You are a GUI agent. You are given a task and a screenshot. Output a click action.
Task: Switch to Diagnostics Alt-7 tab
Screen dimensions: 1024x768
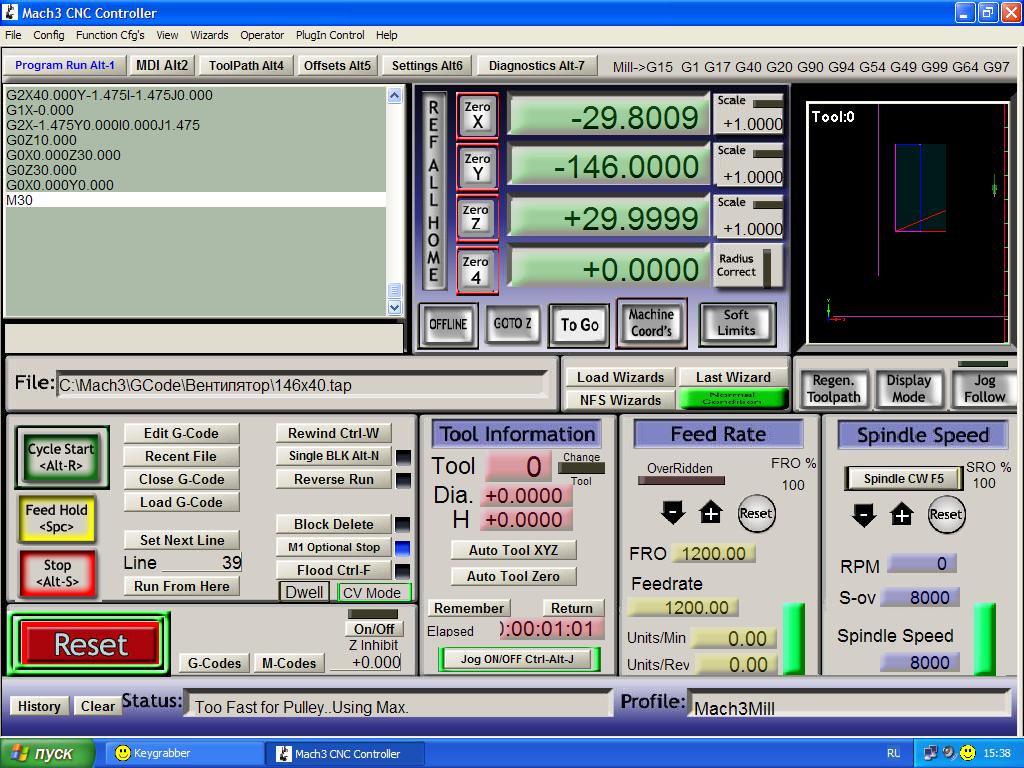(537, 65)
